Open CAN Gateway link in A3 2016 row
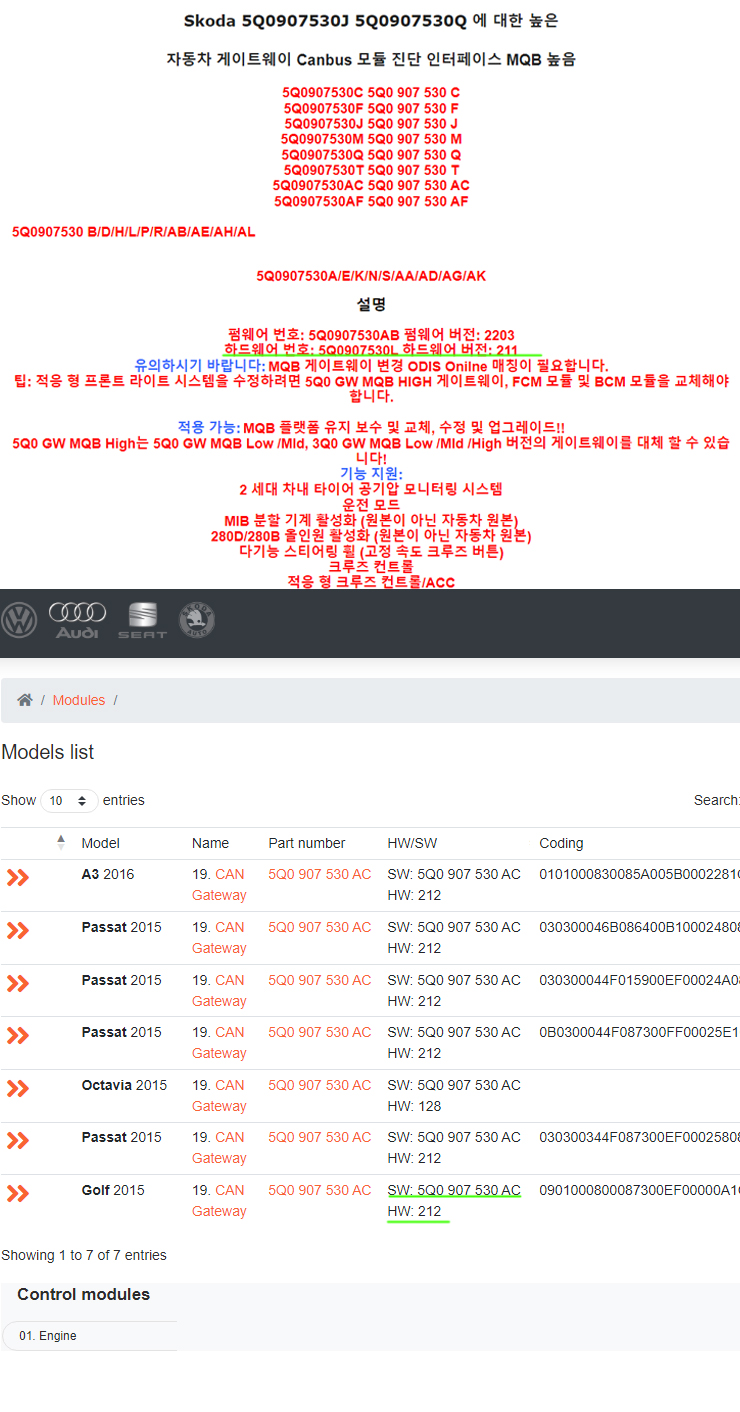740x1412 pixels. click(x=219, y=884)
